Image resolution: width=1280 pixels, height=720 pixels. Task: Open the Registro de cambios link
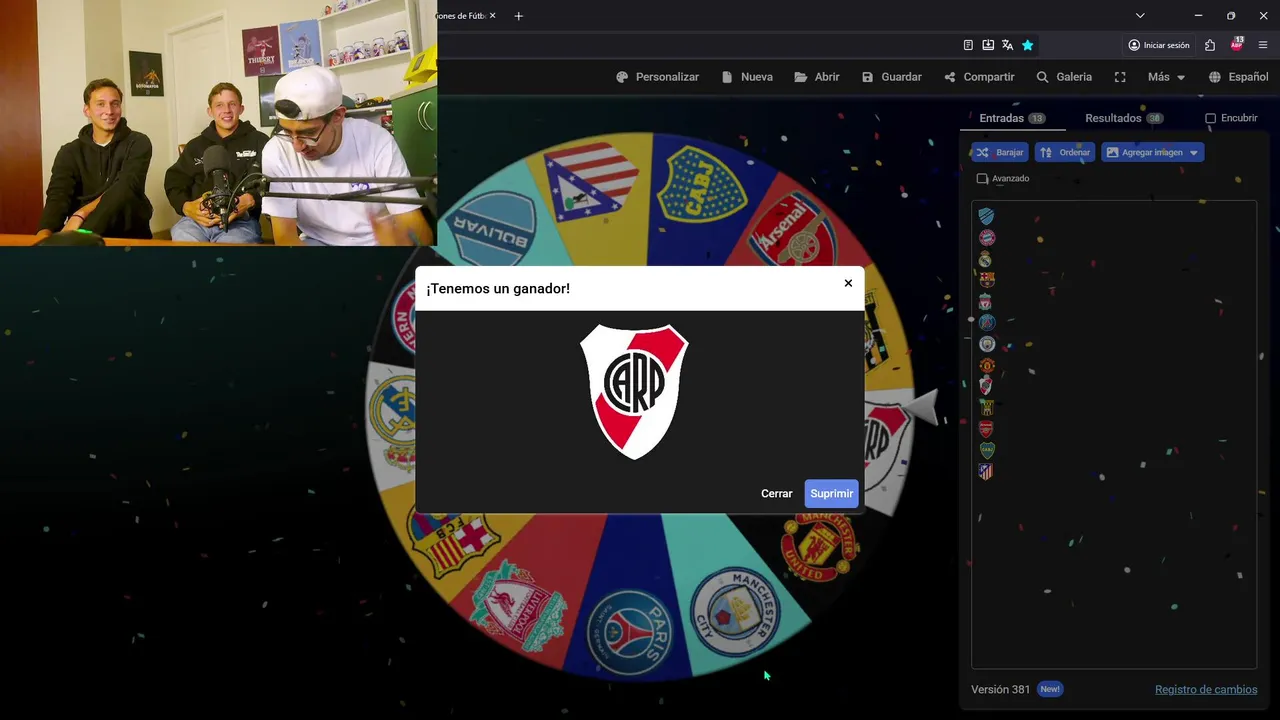[x=1206, y=689]
